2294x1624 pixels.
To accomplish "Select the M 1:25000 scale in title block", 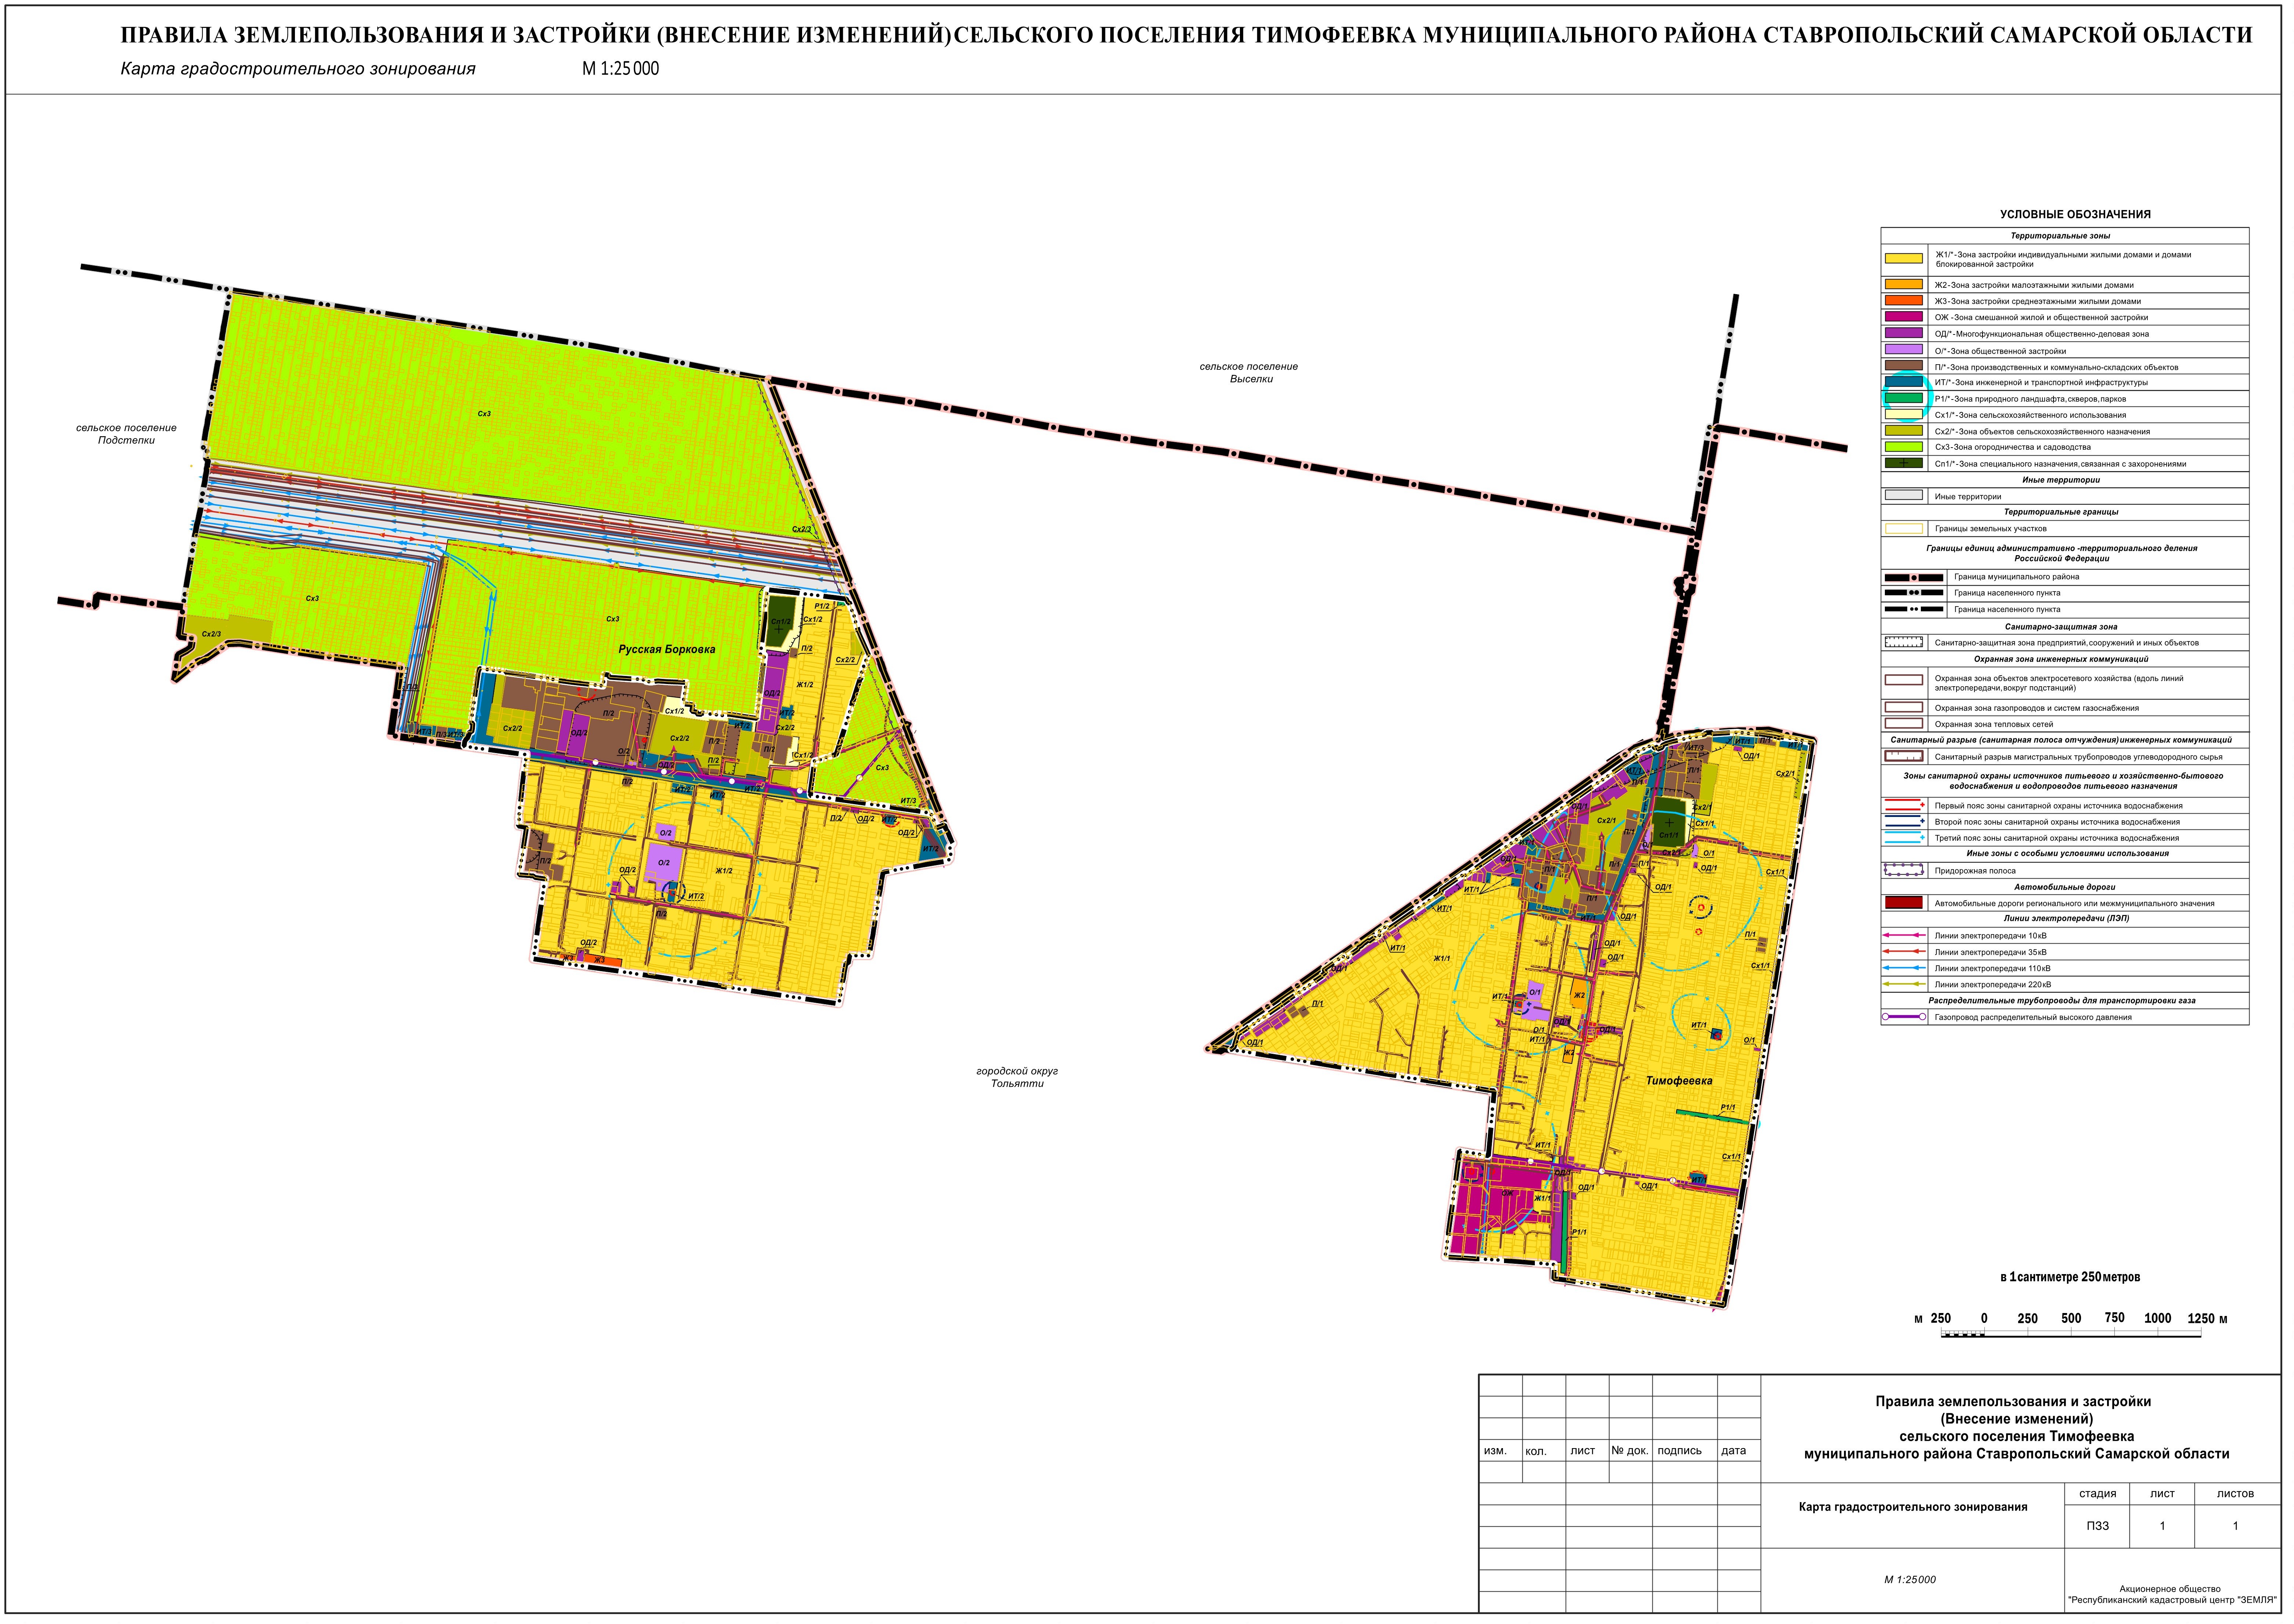I will pos(1910,1580).
